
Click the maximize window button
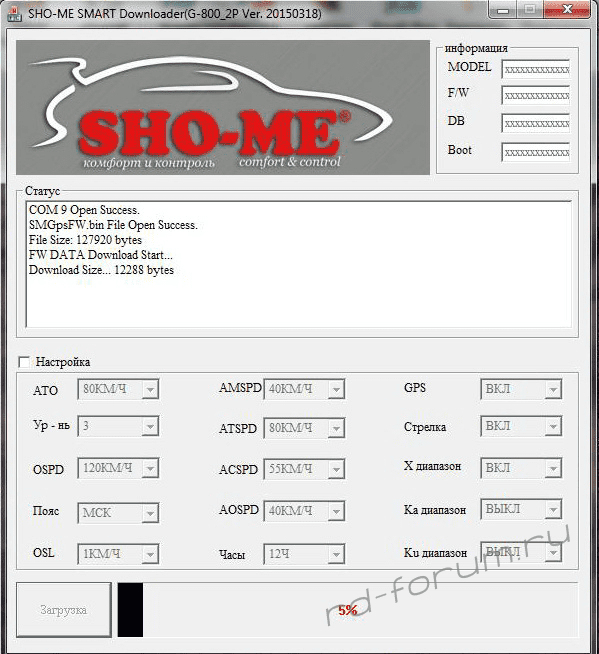click(x=530, y=10)
